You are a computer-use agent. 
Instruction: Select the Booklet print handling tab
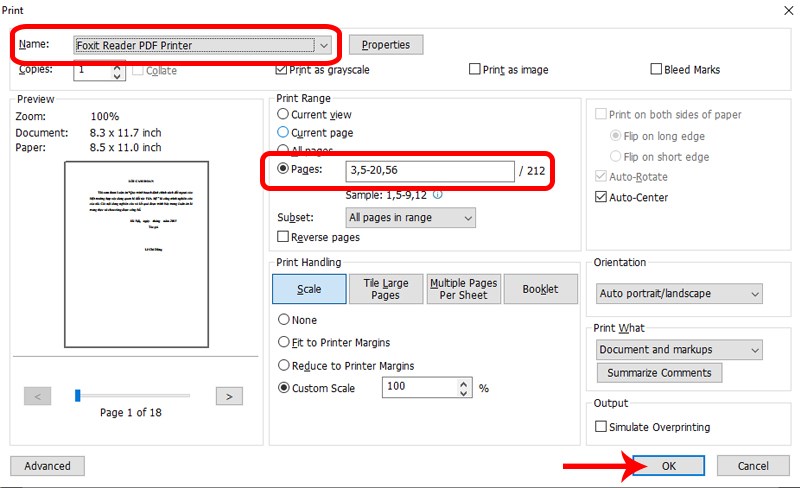click(540, 289)
